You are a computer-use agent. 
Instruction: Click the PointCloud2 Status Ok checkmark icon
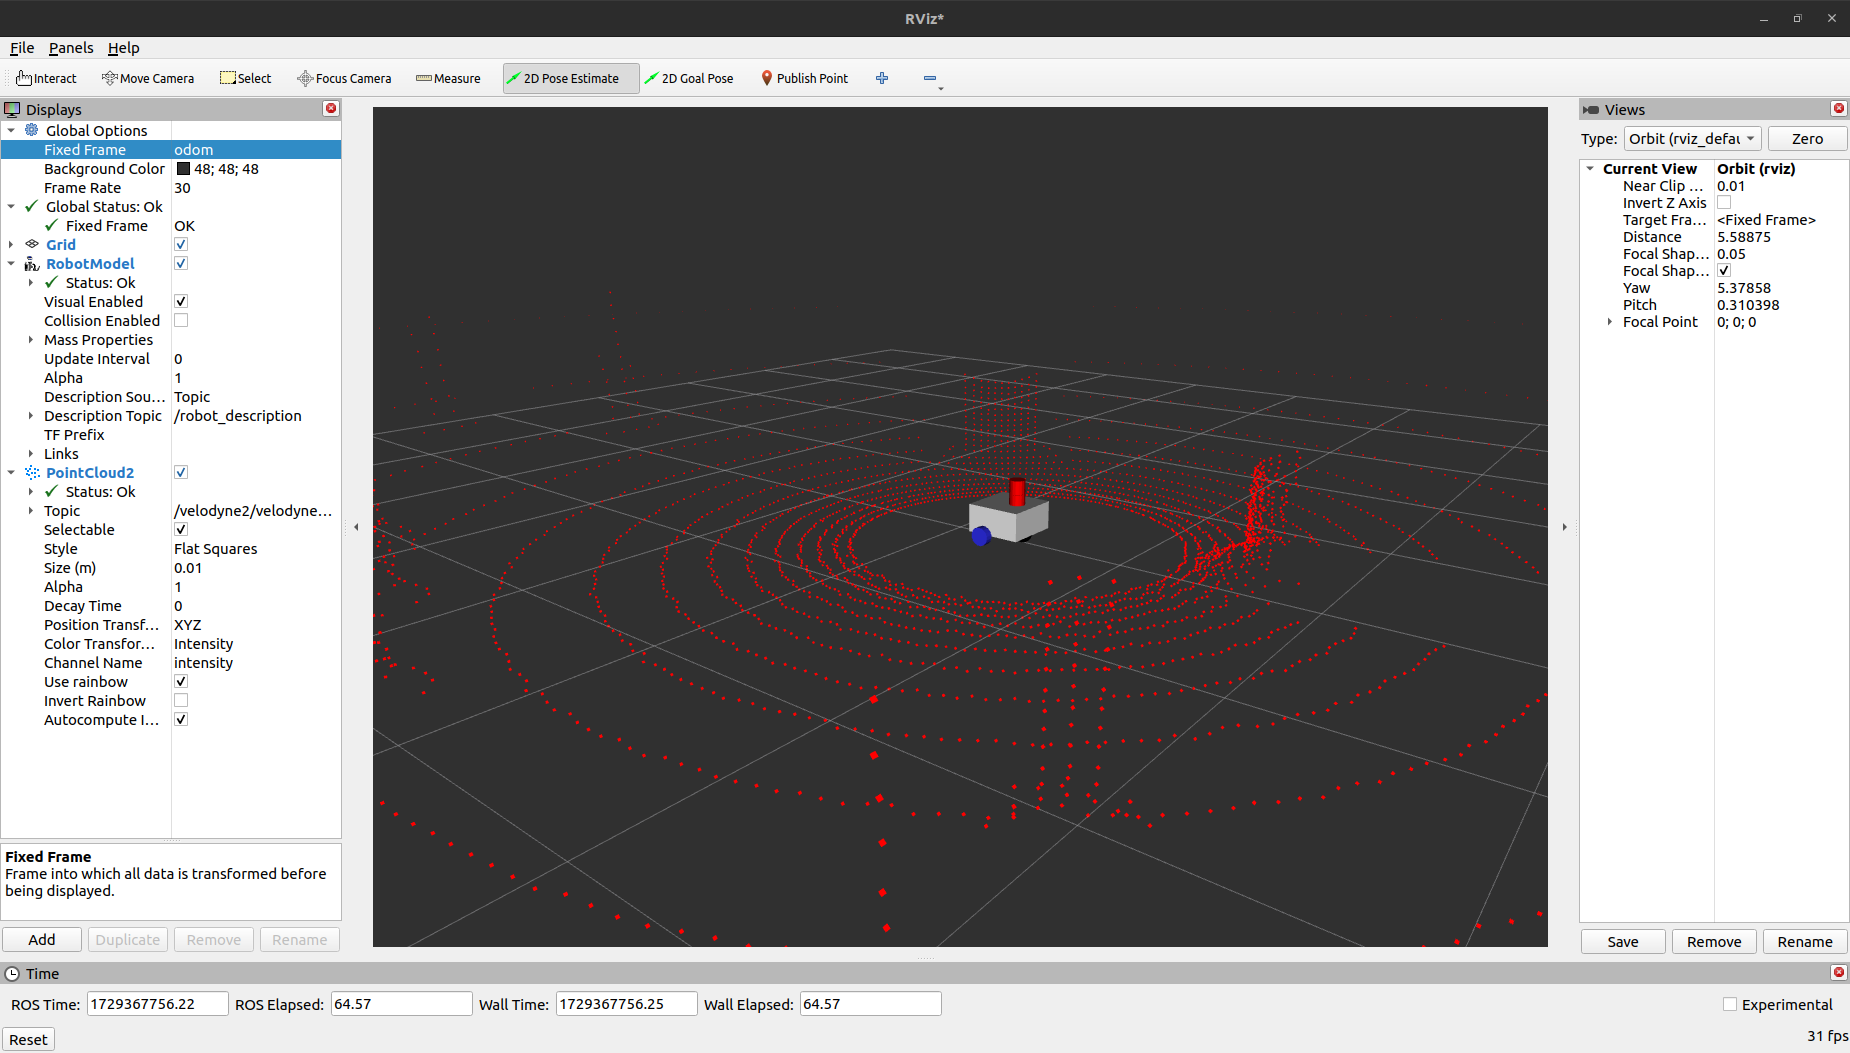click(52, 491)
